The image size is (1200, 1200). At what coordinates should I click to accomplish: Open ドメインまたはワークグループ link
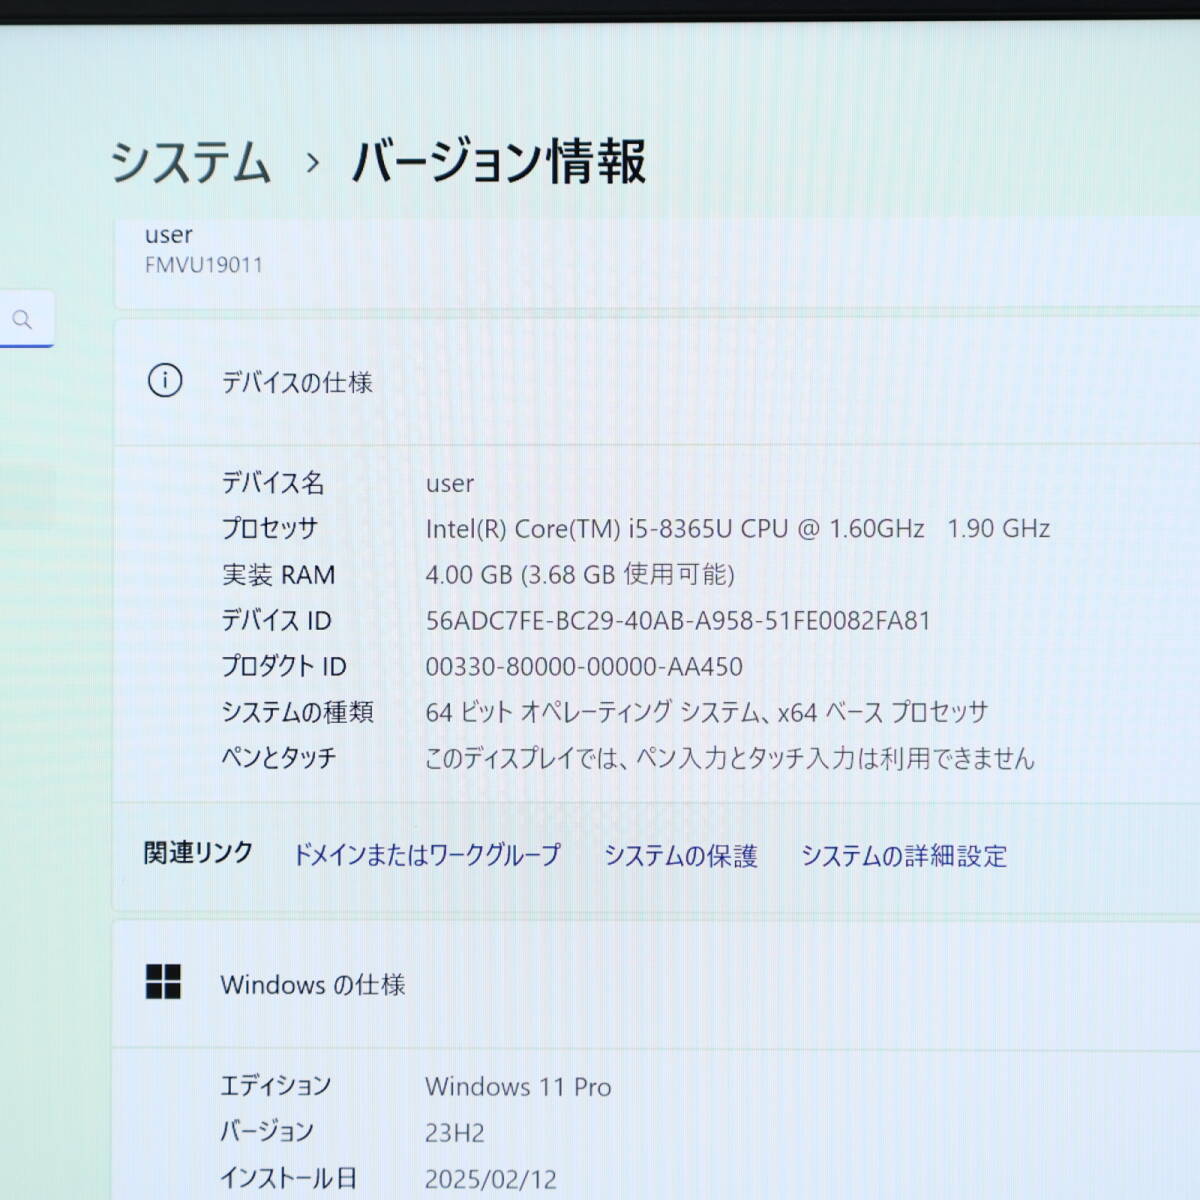tap(427, 855)
